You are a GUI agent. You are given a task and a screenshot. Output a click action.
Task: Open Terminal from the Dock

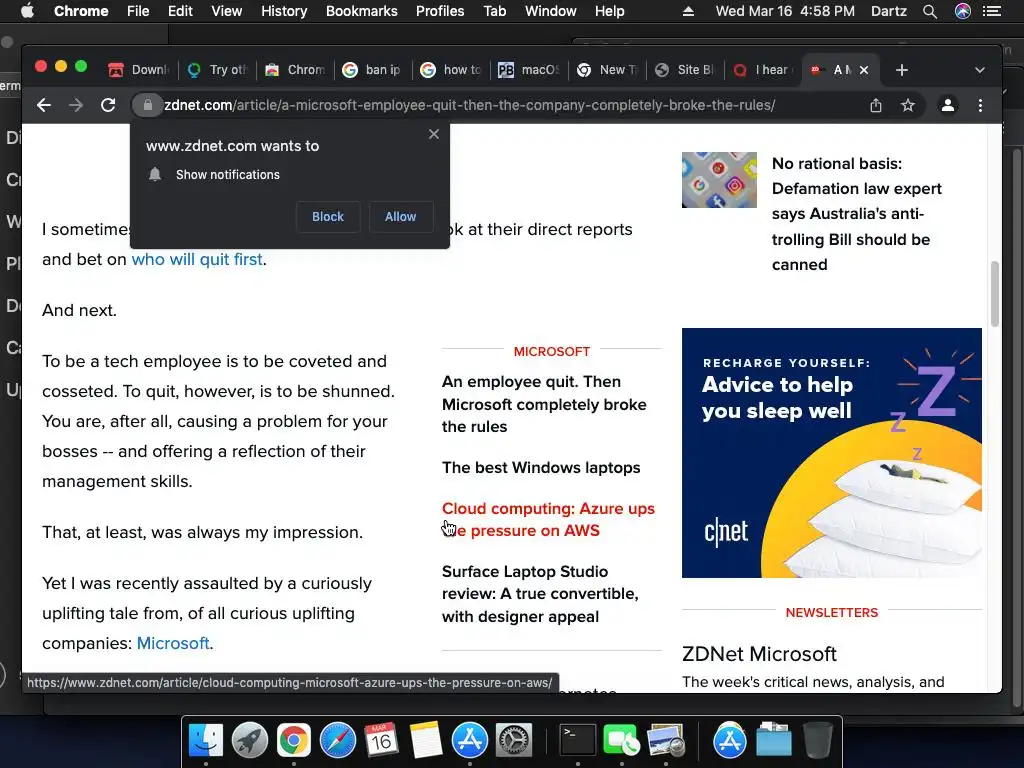click(578, 741)
